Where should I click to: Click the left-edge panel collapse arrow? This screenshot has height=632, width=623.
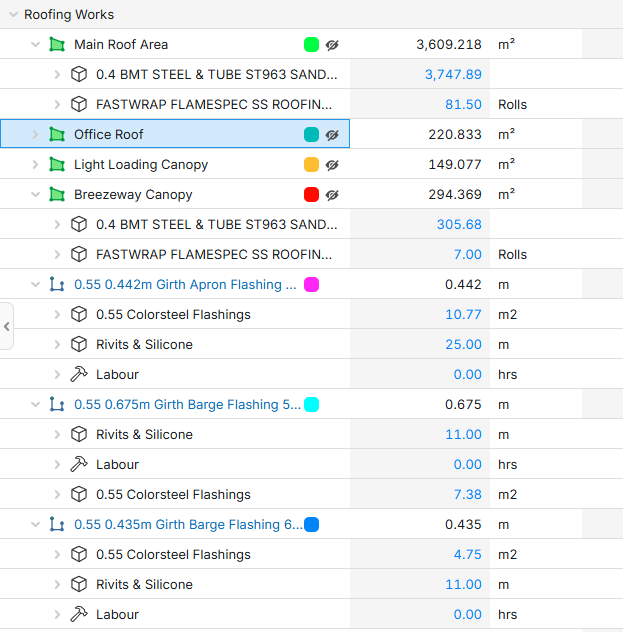tap(6, 326)
